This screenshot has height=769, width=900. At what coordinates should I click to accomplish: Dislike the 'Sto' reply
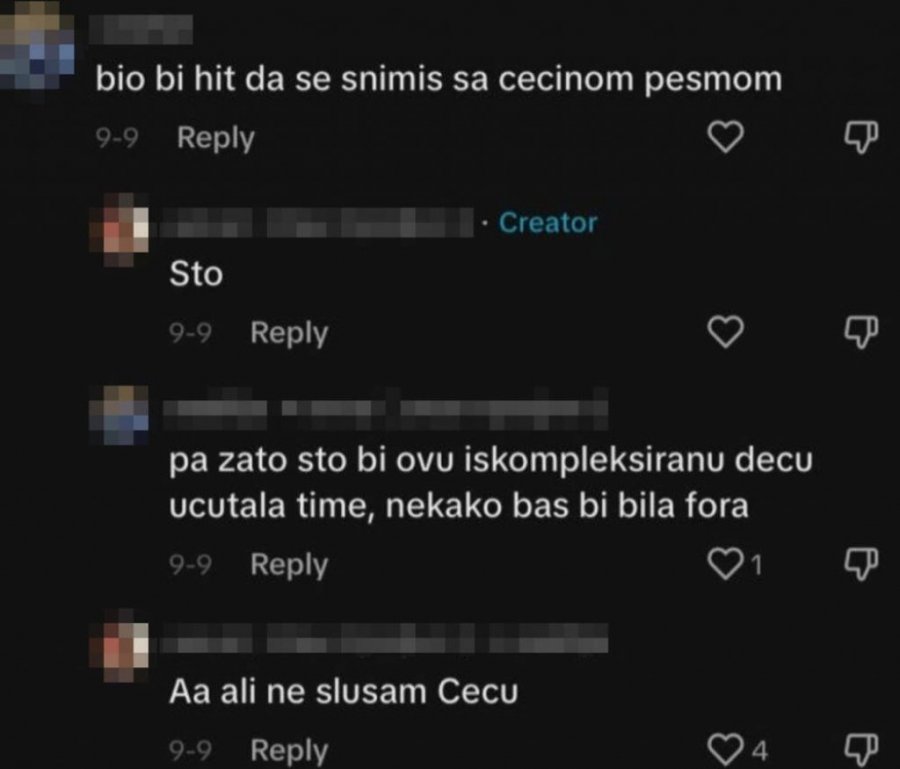point(861,332)
